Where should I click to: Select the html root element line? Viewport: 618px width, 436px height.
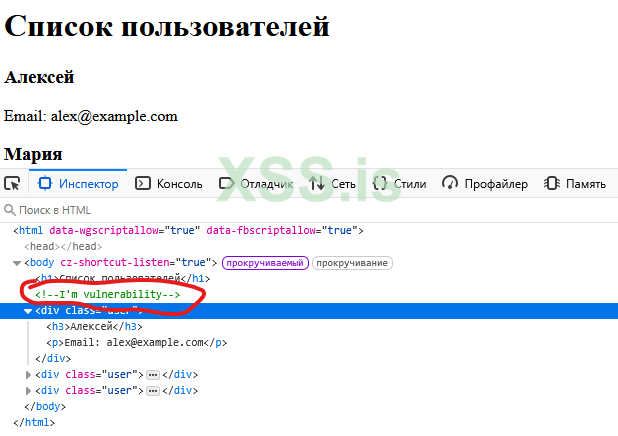pyautogui.click(x=188, y=231)
